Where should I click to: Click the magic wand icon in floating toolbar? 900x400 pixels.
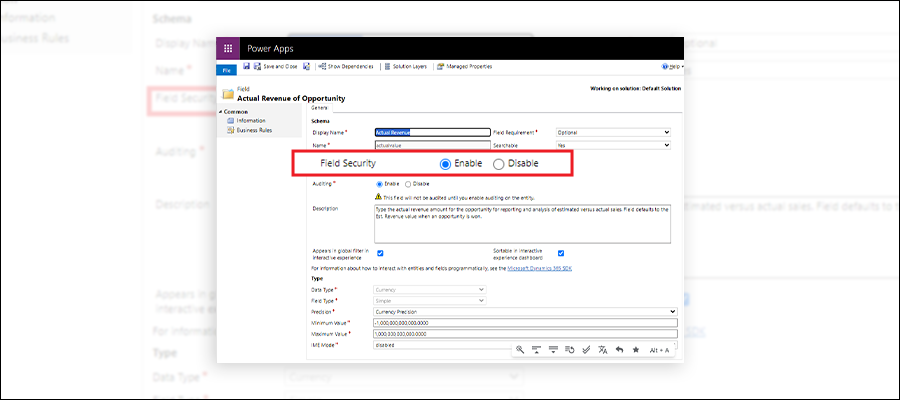pyautogui.click(x=520, y=349)
